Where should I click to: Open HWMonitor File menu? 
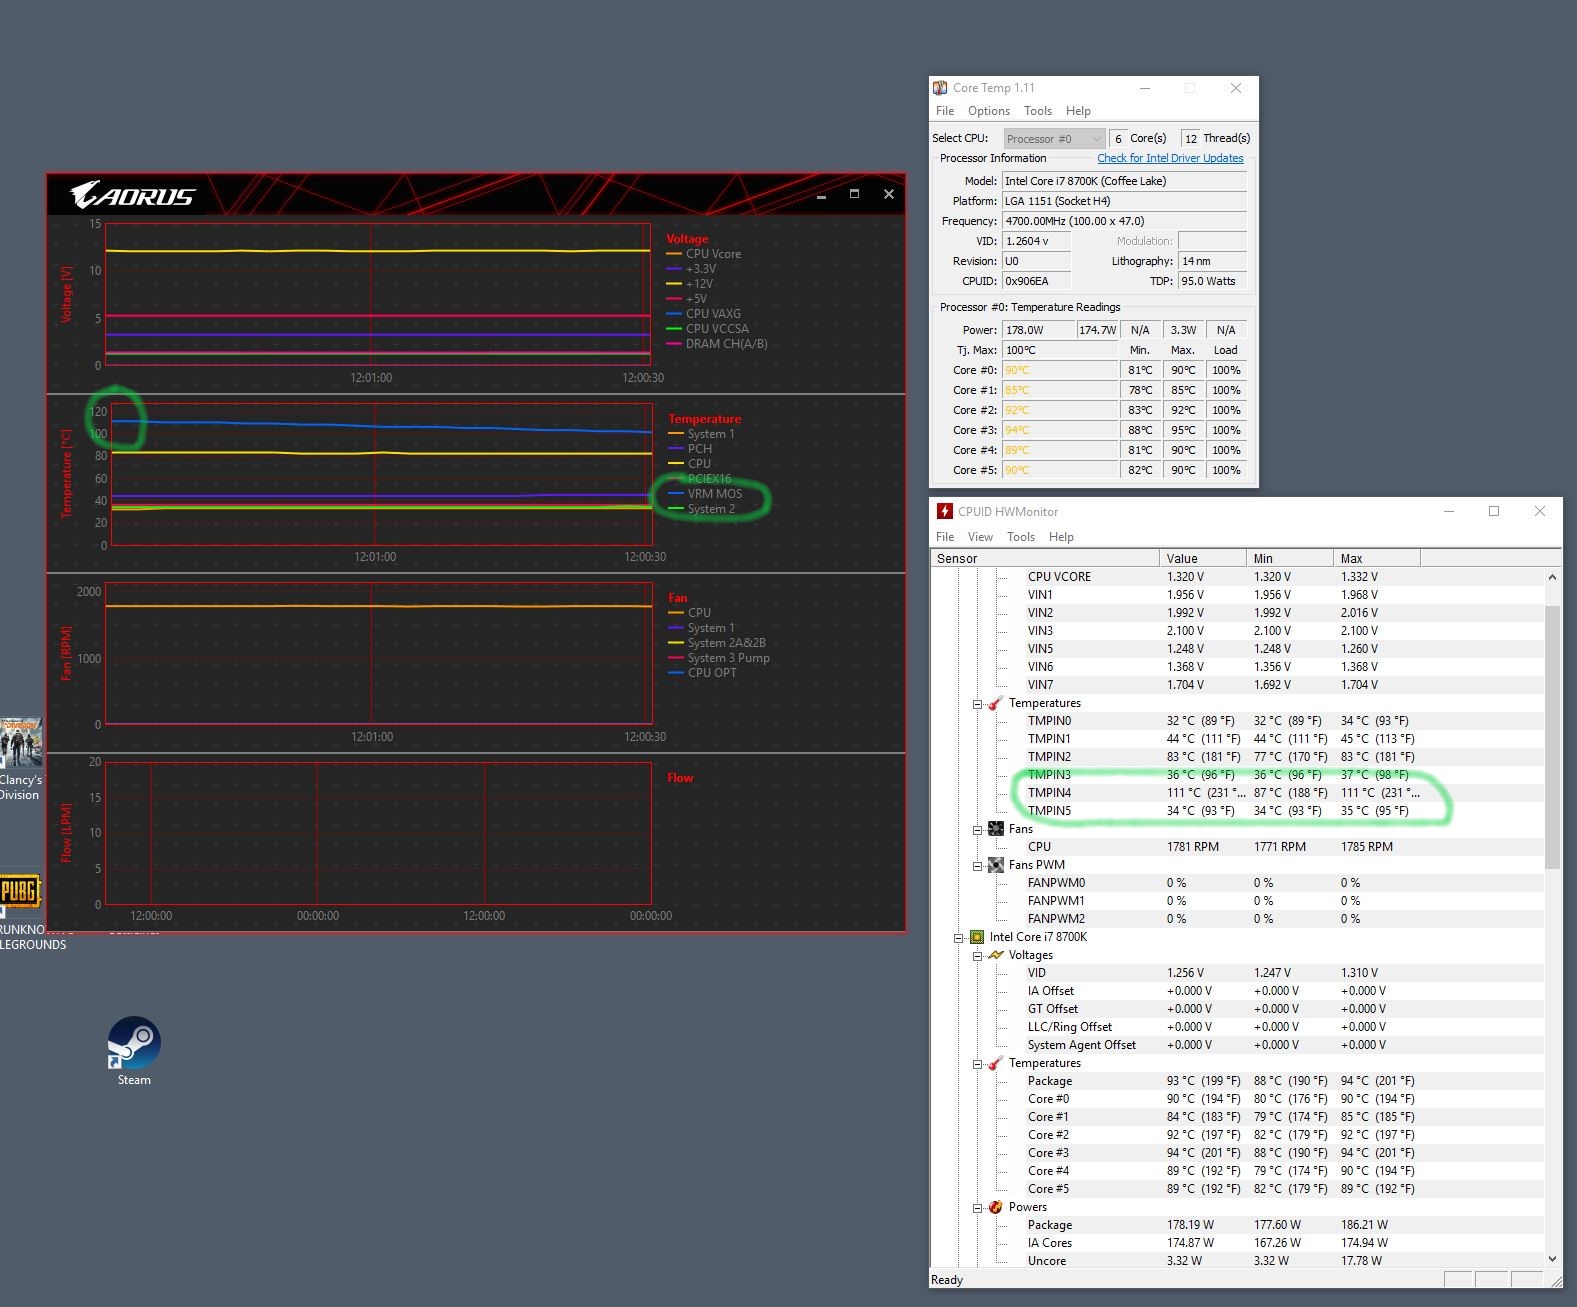pos(944,537)
